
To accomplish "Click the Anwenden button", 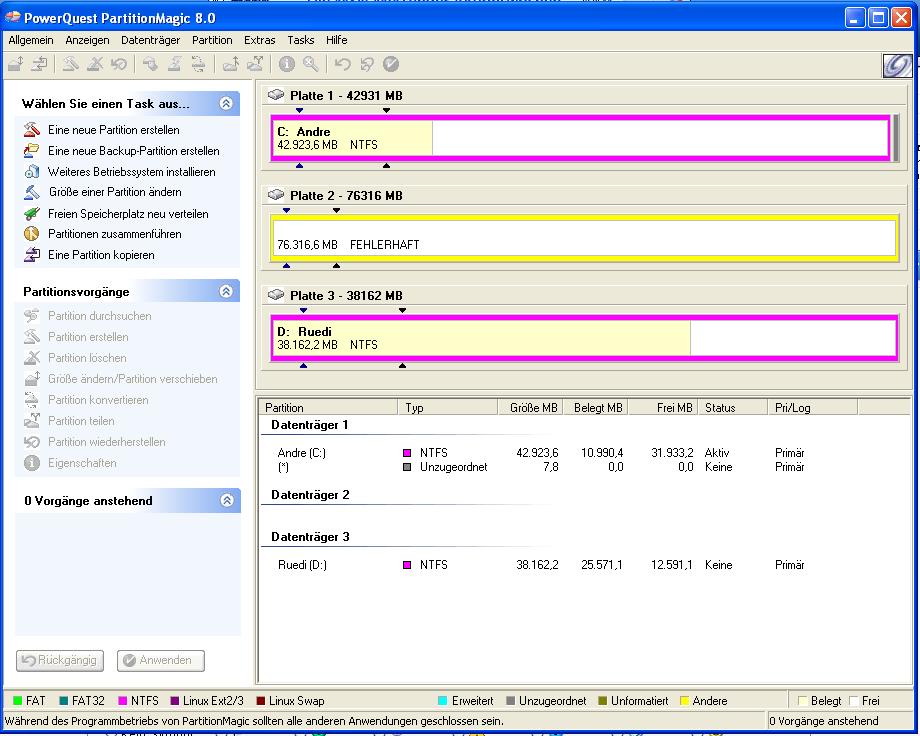I will click(x=161, y=660).
